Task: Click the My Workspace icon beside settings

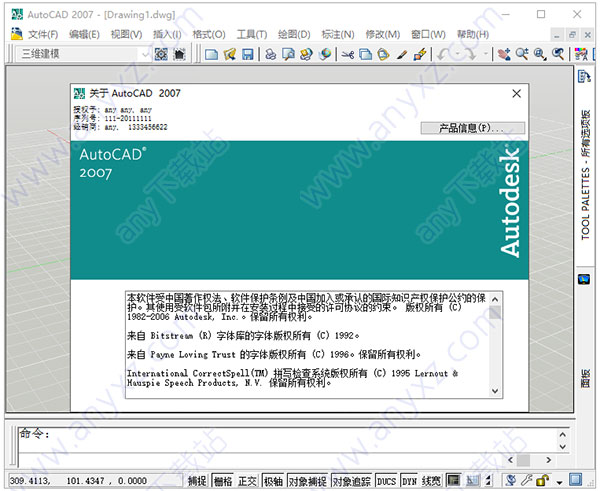Action: click(x=179, y=54)
